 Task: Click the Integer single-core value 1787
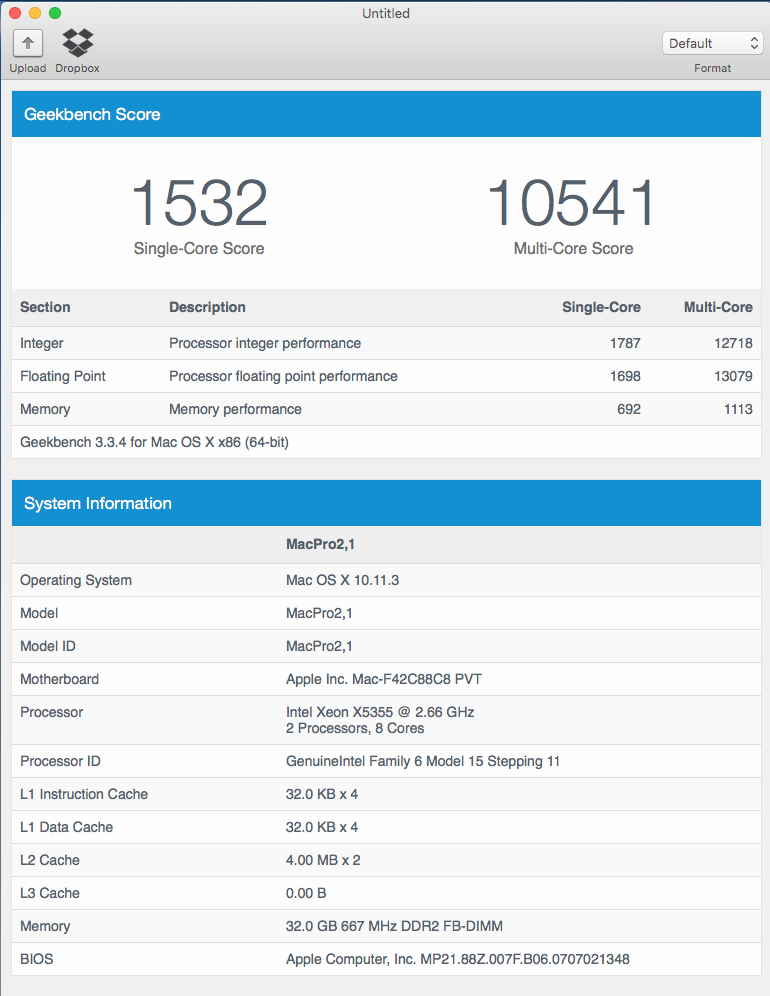625,344
